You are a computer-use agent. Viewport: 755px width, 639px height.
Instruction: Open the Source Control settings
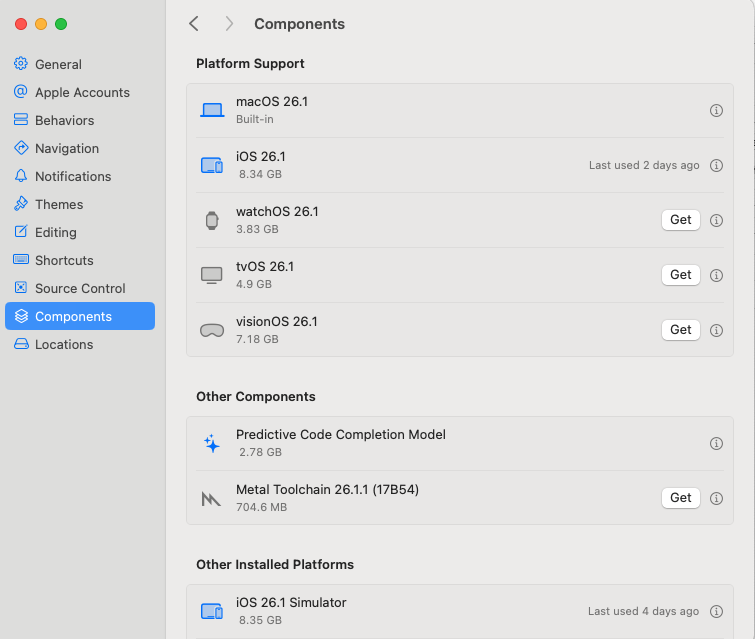79,288
